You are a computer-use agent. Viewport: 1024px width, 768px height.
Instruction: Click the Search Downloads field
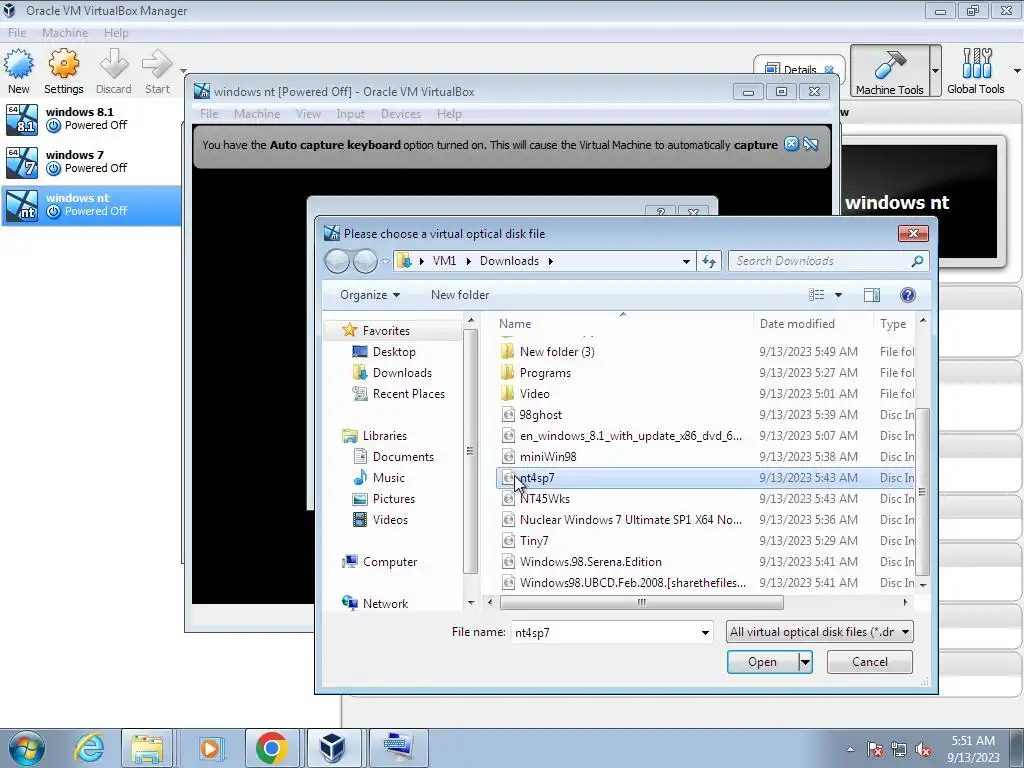820,261
